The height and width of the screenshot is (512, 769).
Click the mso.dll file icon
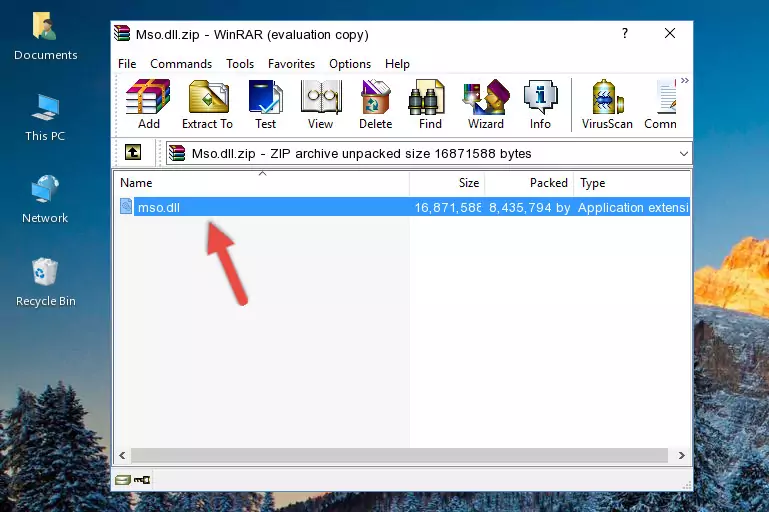coord(126,206)
